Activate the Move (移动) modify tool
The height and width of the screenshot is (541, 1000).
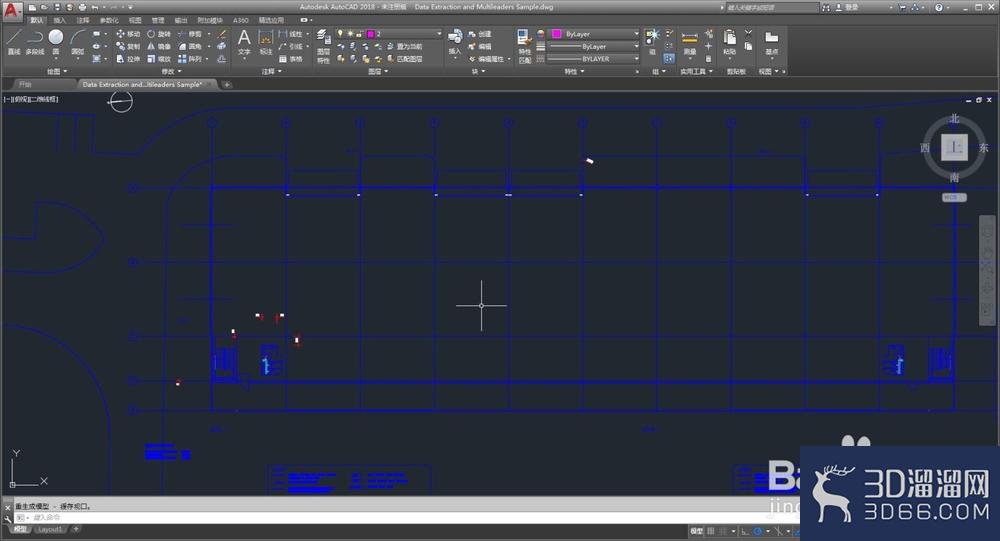click(128, 34)
